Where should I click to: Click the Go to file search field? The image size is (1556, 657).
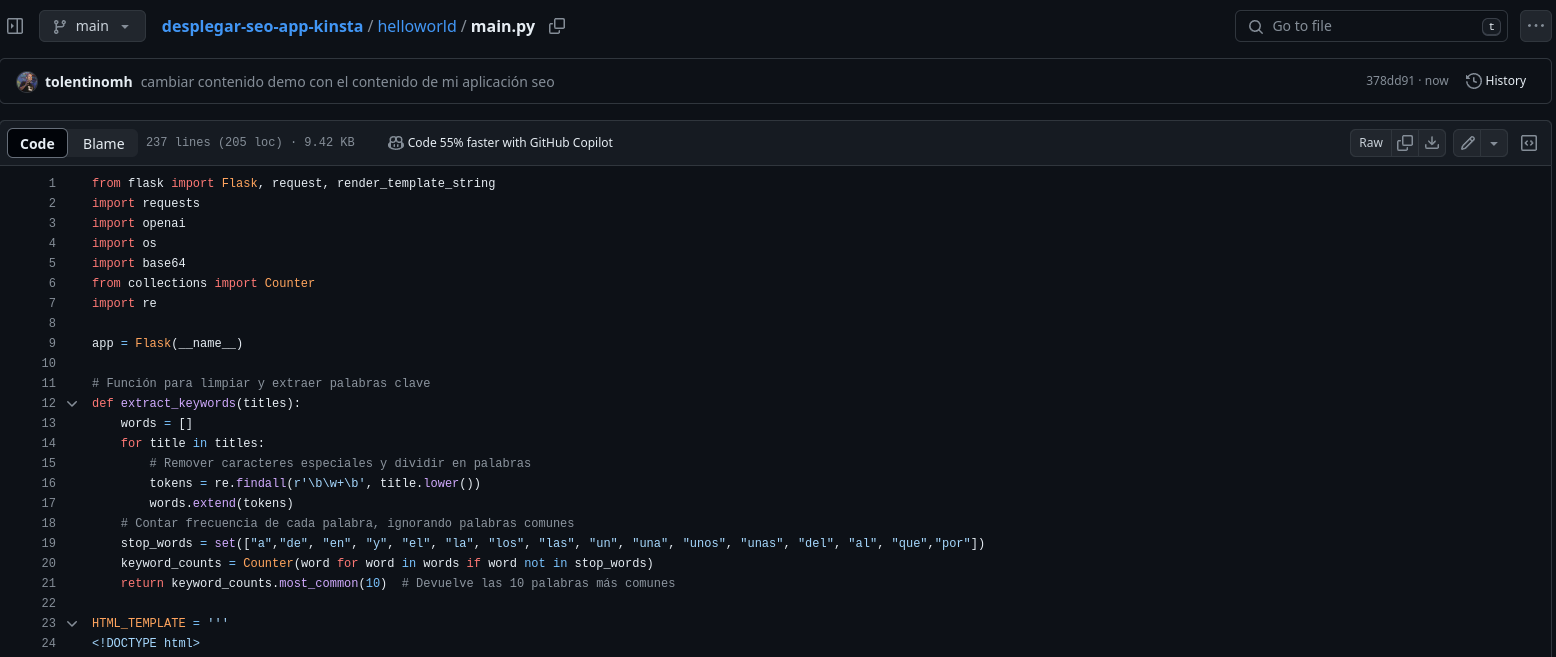(x=1371, y=26)
